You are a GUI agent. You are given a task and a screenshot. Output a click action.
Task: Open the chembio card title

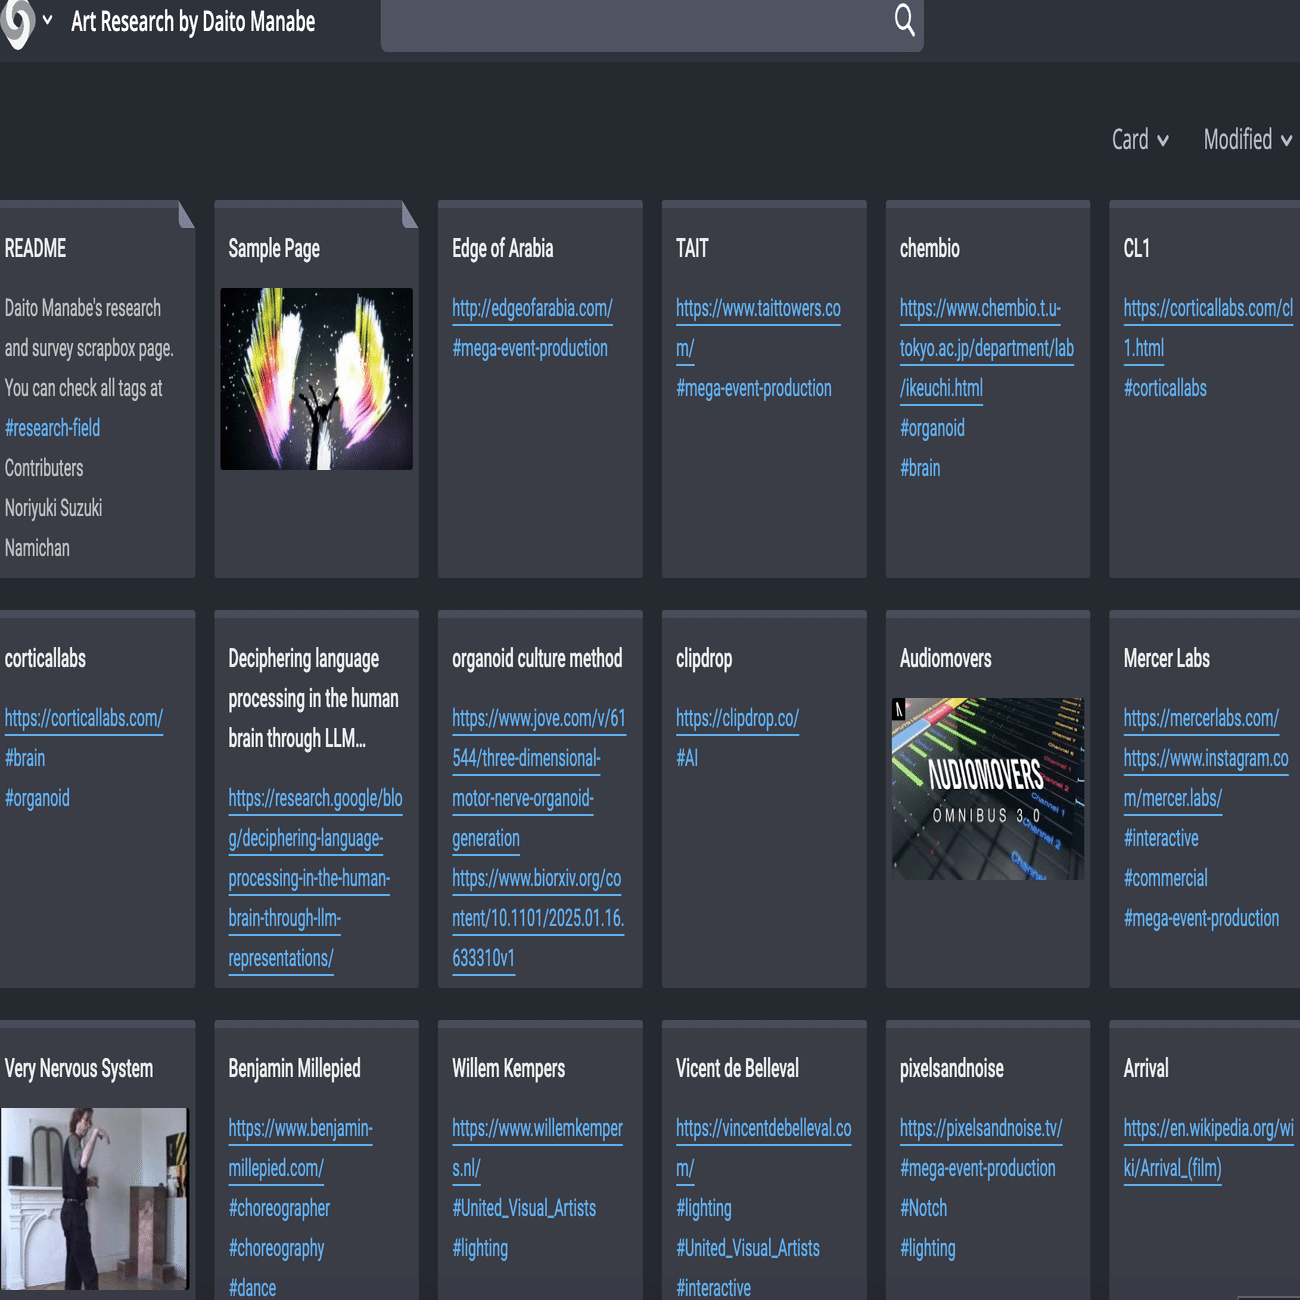tap(930, 248)
